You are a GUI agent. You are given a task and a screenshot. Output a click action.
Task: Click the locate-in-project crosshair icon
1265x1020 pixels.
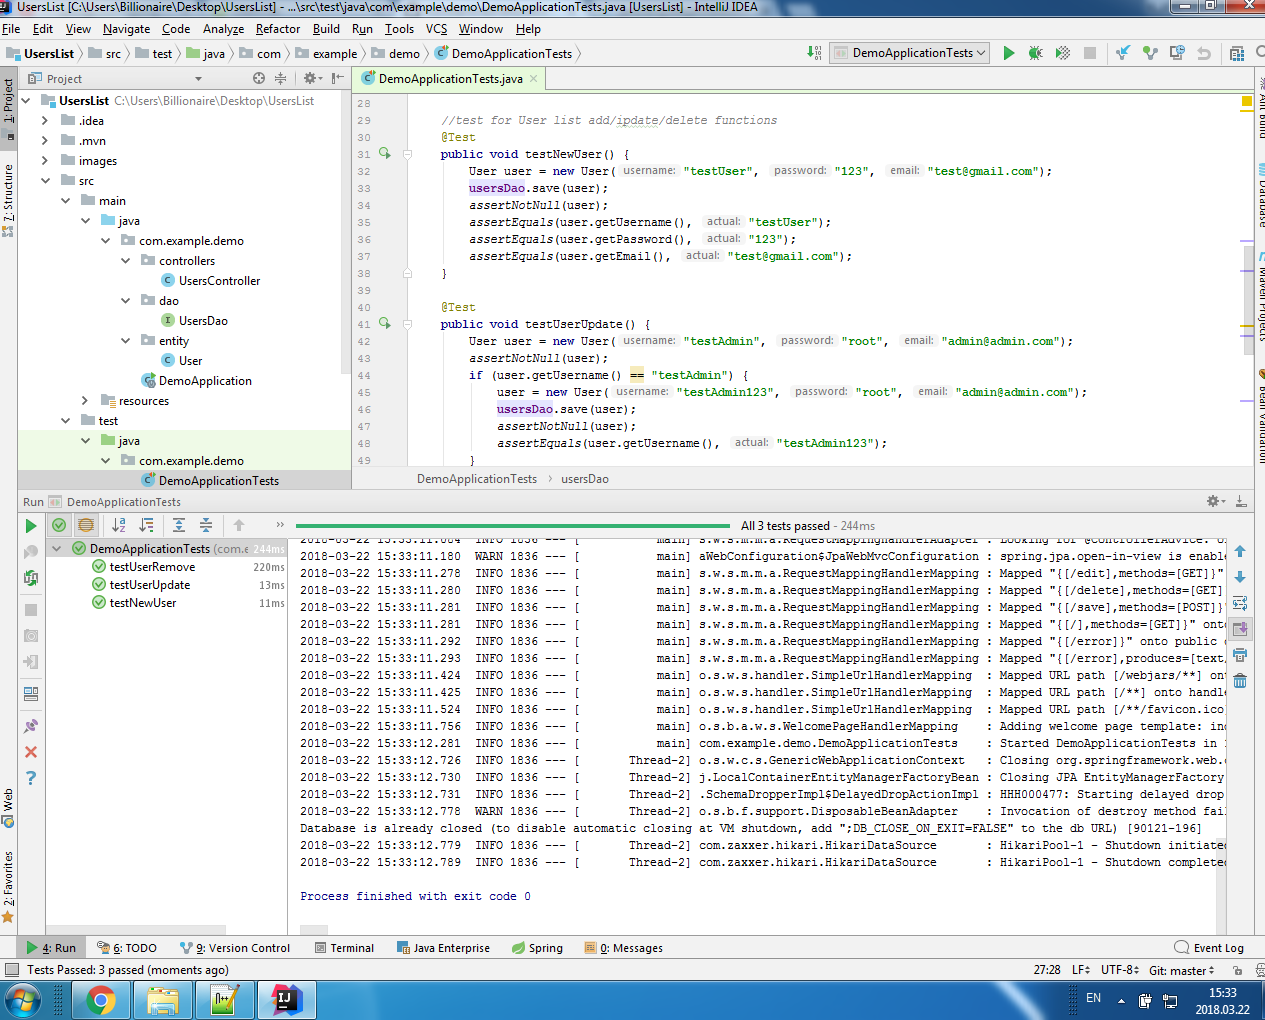tap(259, 78)
